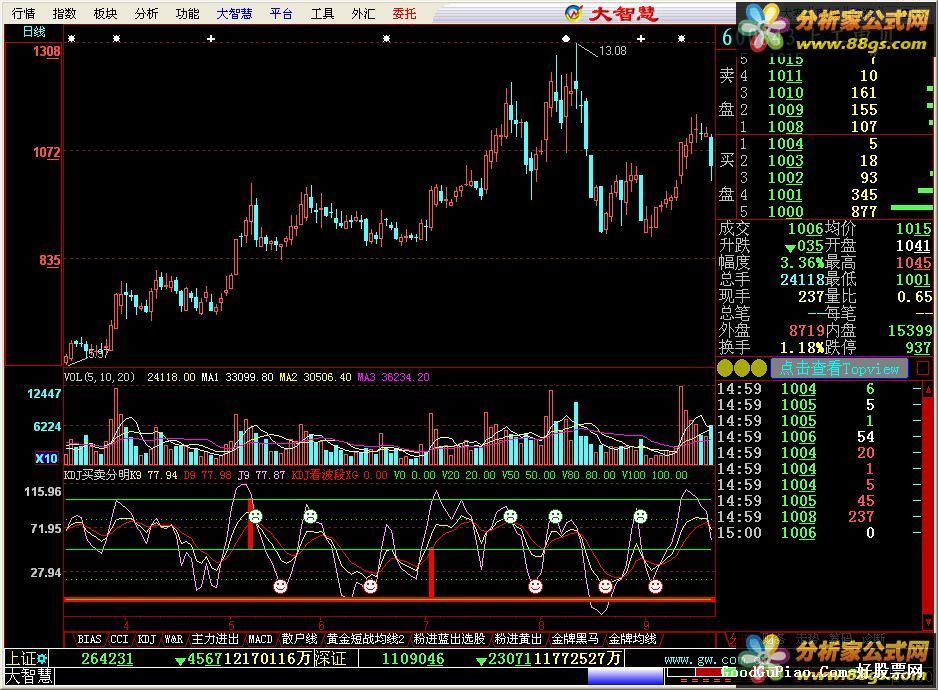Click the blue progress block in bottom bar

click(625, 676)
